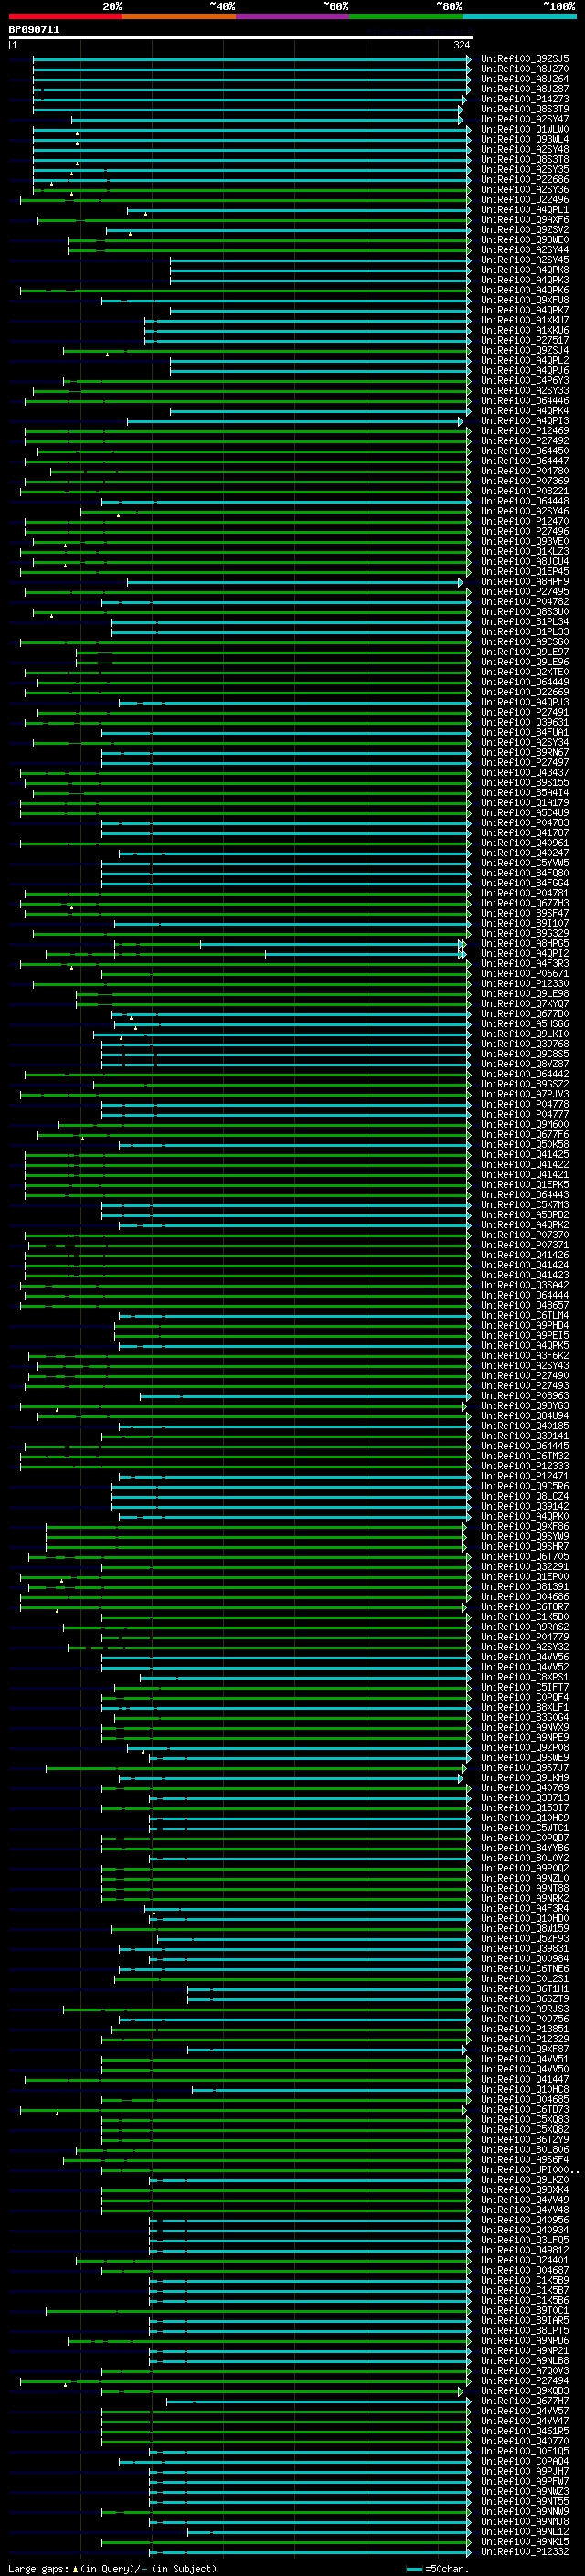The width and height of the screenshot is (585, 2576).
Task: Select the UniRef100_A9PHD4 entry
Action: tap(525, 1325)
